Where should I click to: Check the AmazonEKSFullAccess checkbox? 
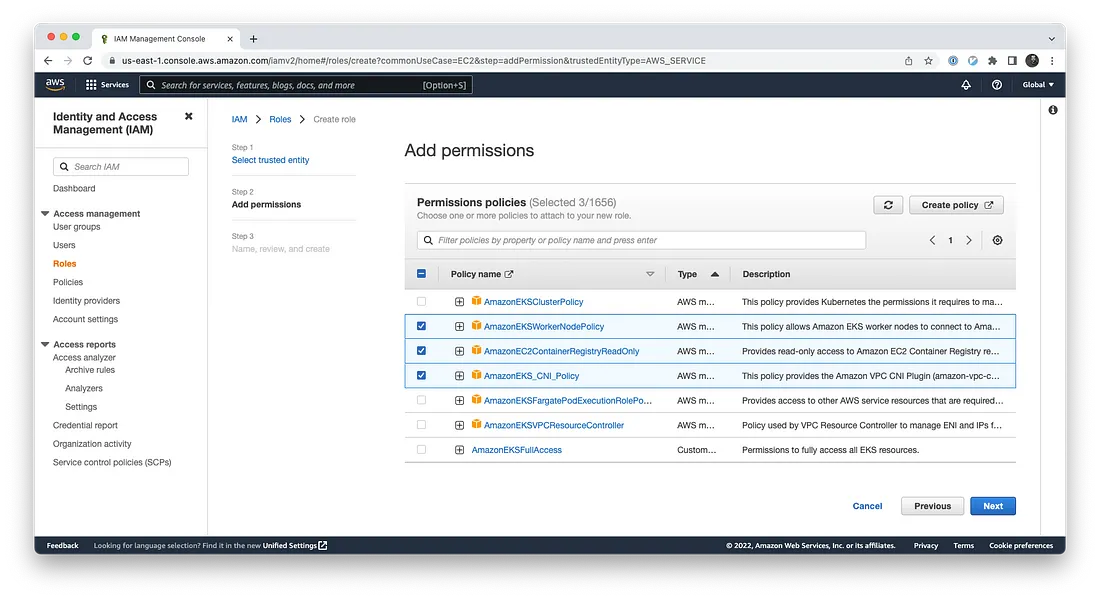click(x=421, y=450)
